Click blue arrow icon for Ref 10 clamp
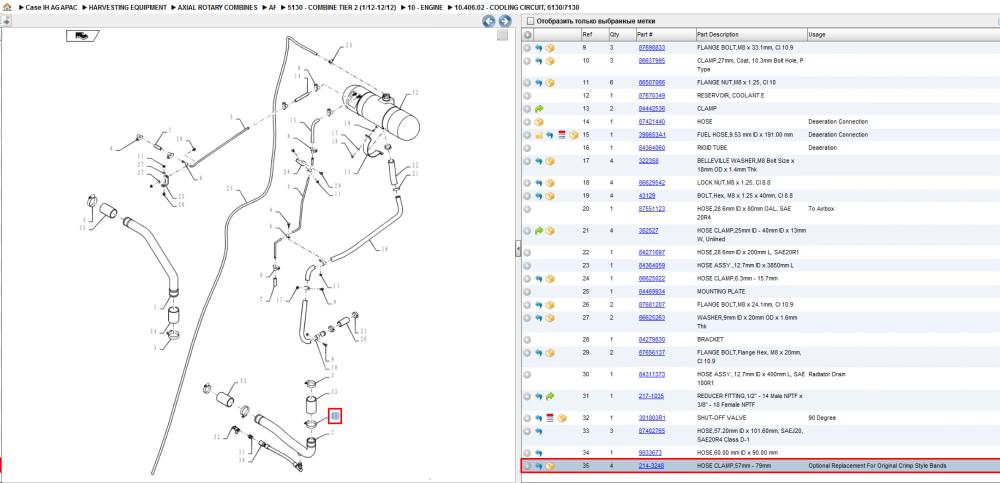 click(x=538, y=61)
